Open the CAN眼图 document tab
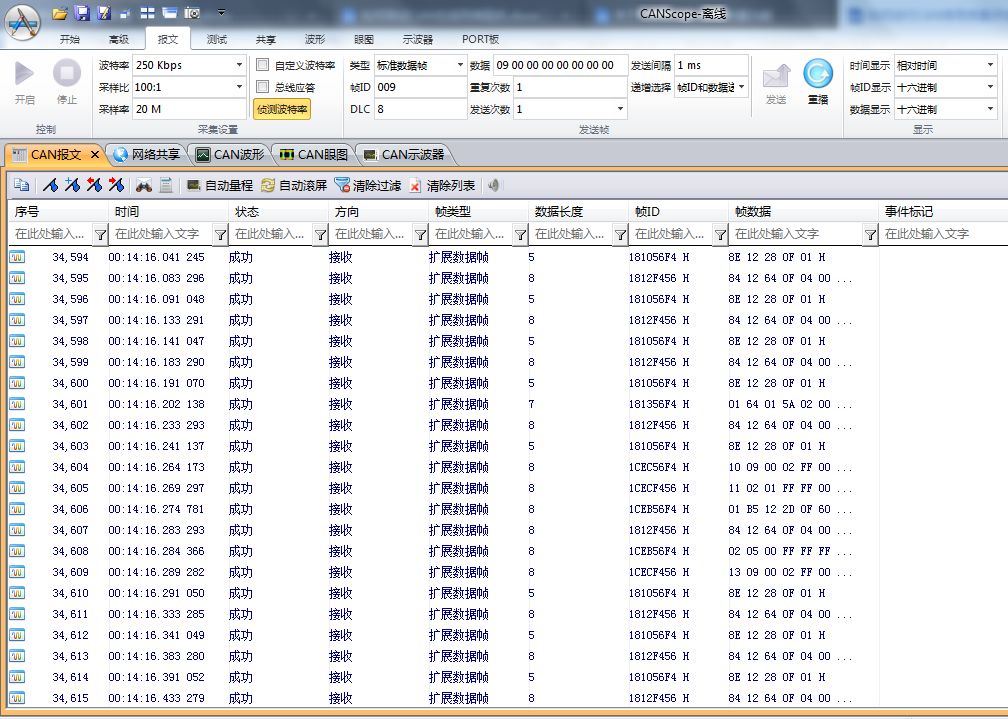 click(314, 154)
